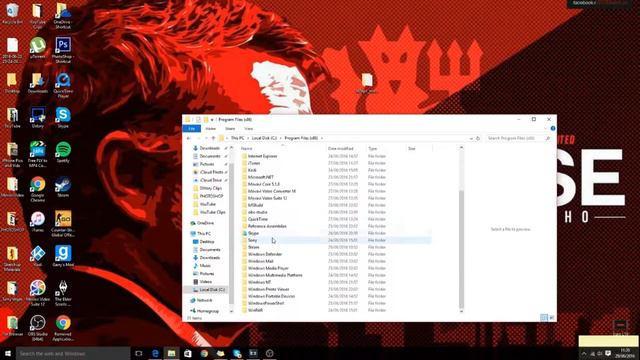Switch to the details view layout icon
Image resolution: width=640 pixels, height=360 pixels.
[x=544, y=318]
